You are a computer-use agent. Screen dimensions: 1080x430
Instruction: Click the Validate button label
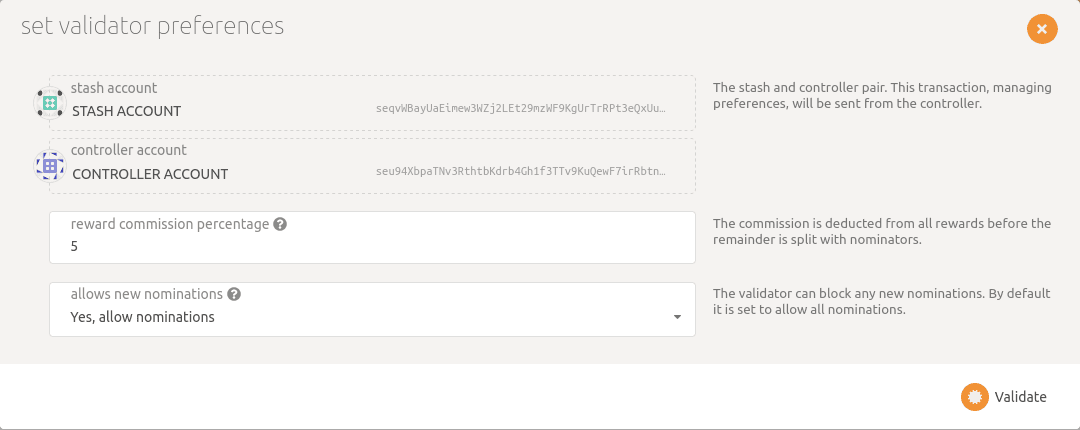1020,397
